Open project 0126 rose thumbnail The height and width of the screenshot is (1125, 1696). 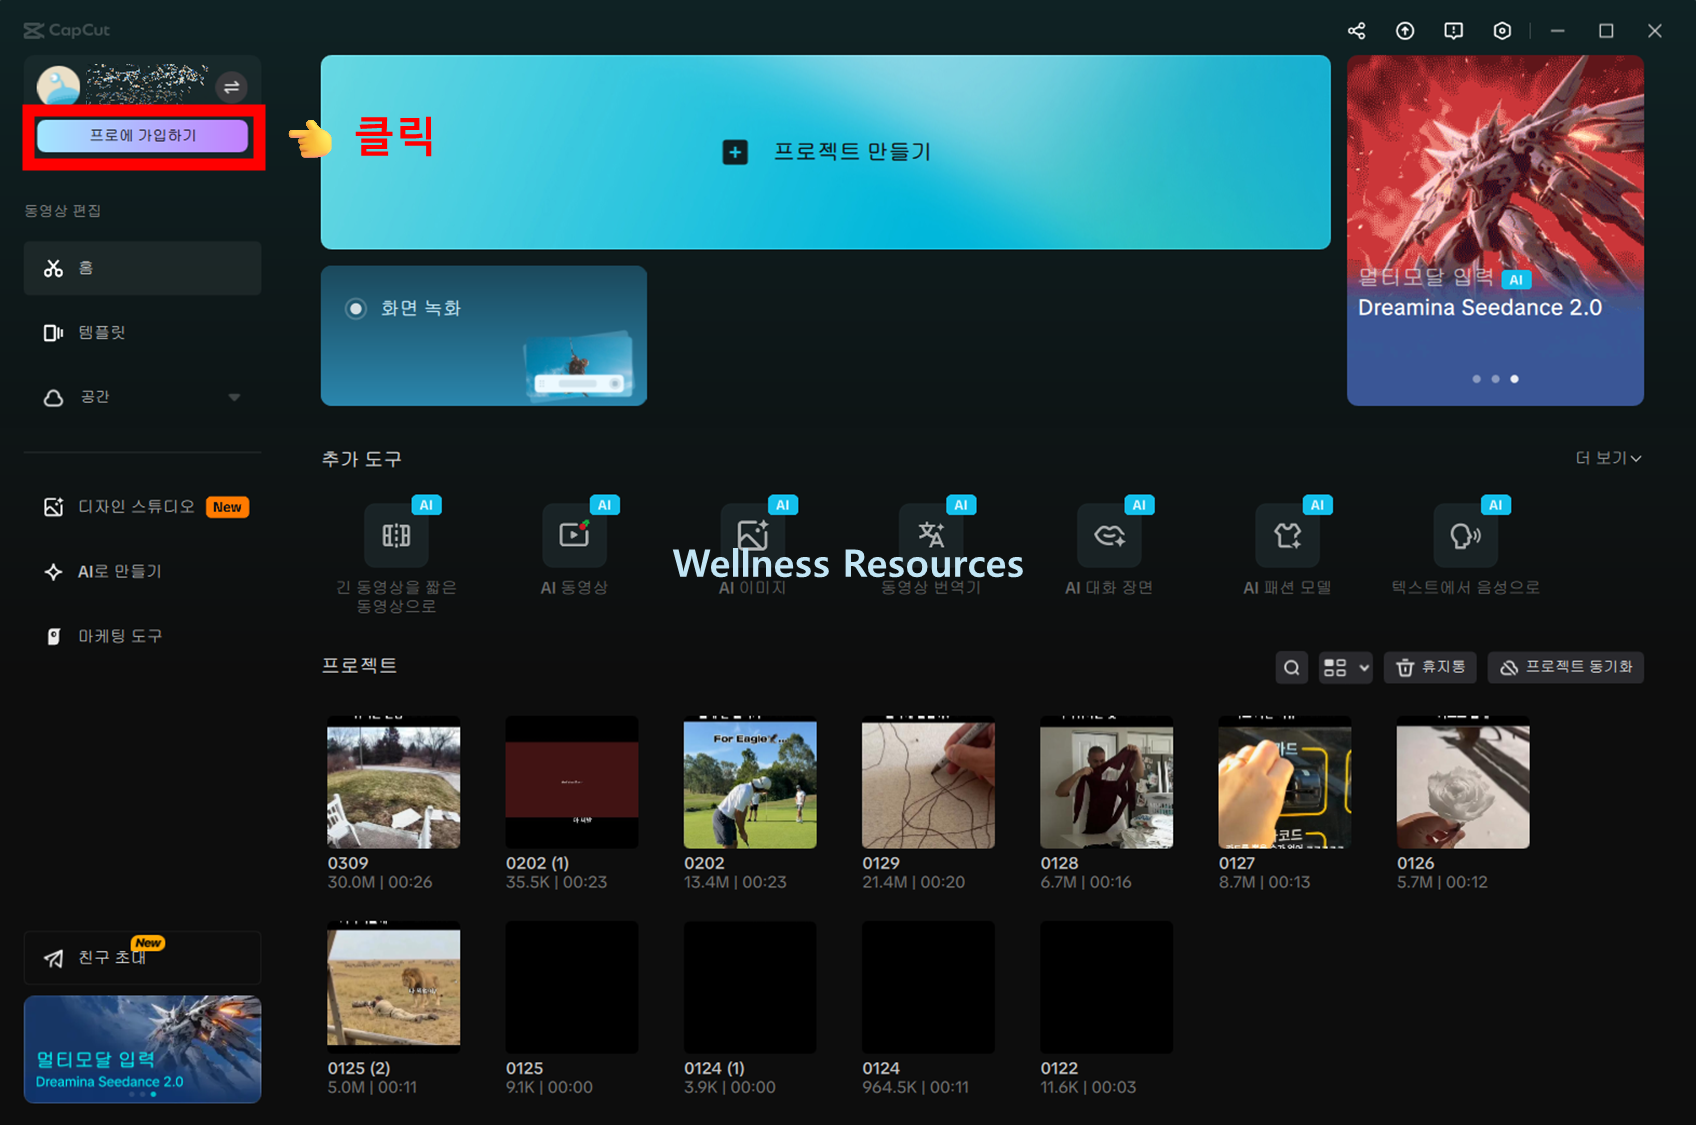coord(1463,782)
